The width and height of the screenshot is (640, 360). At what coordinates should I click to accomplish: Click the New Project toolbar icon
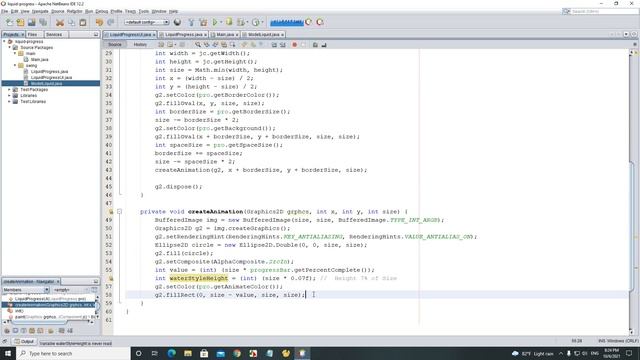pos(20,22)
